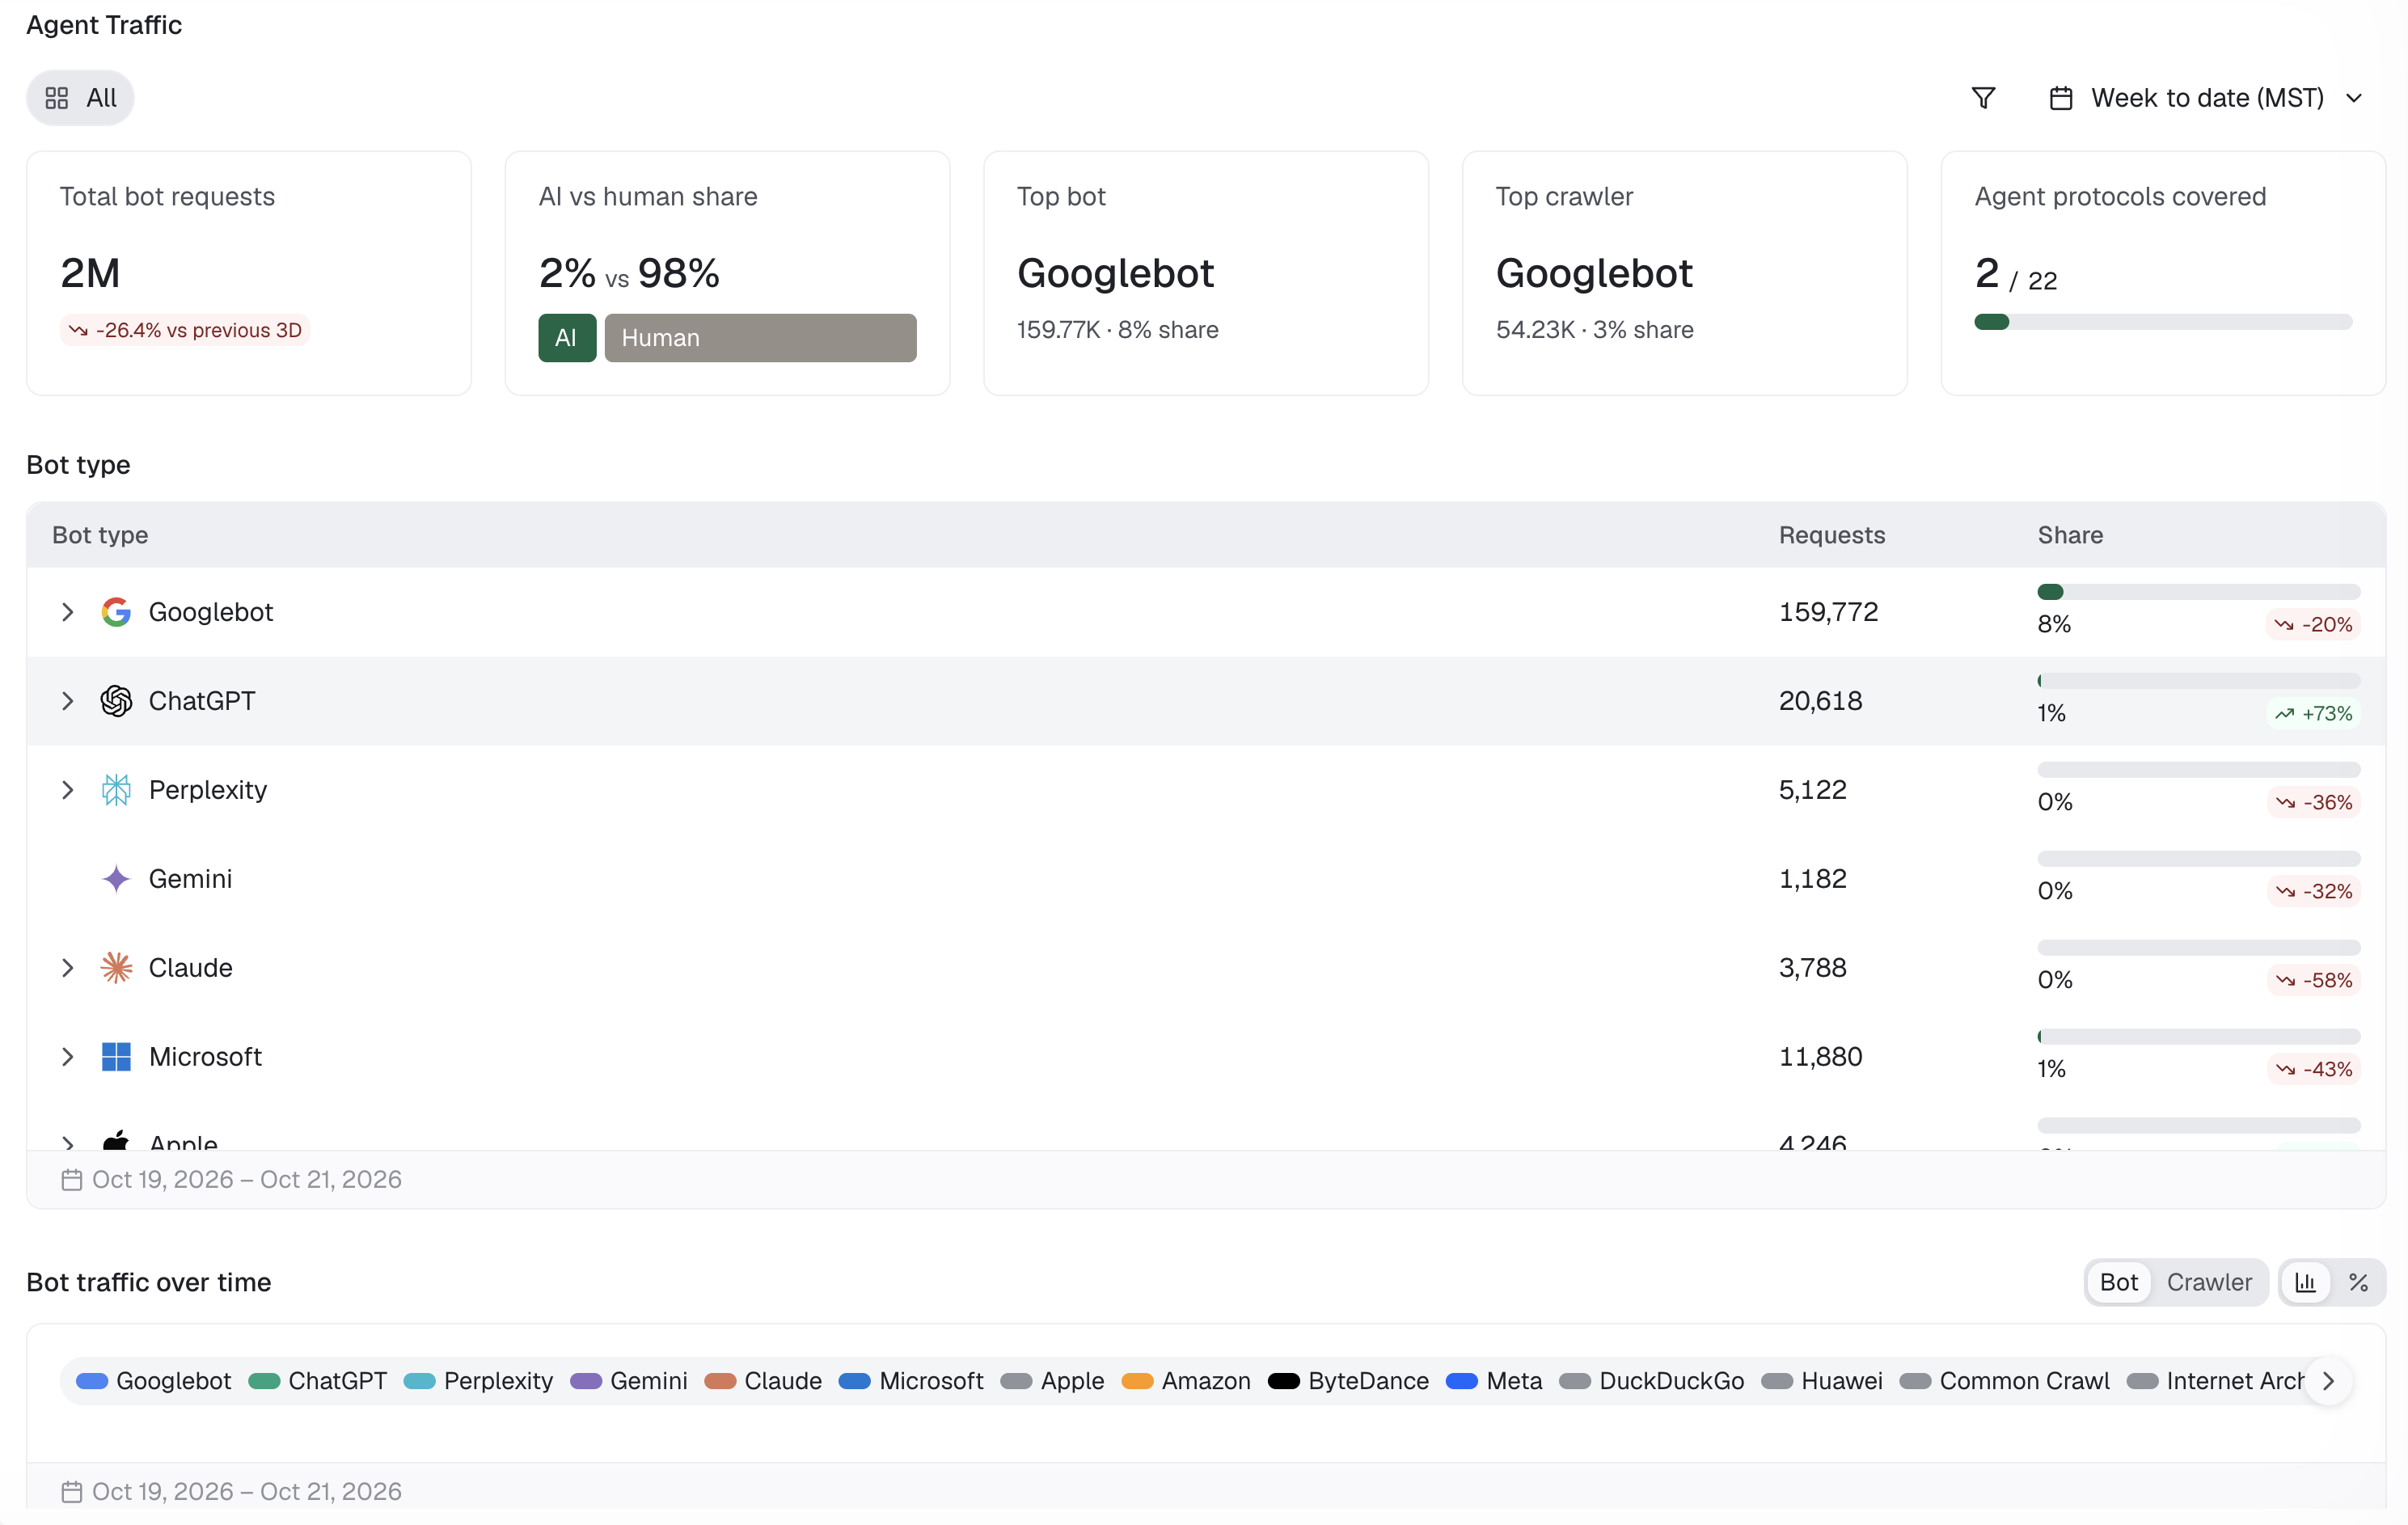Click the Google logo in Googlebot row
Image resolution: width=2408 pixels, height=1525 pixels.
point(116,612)
